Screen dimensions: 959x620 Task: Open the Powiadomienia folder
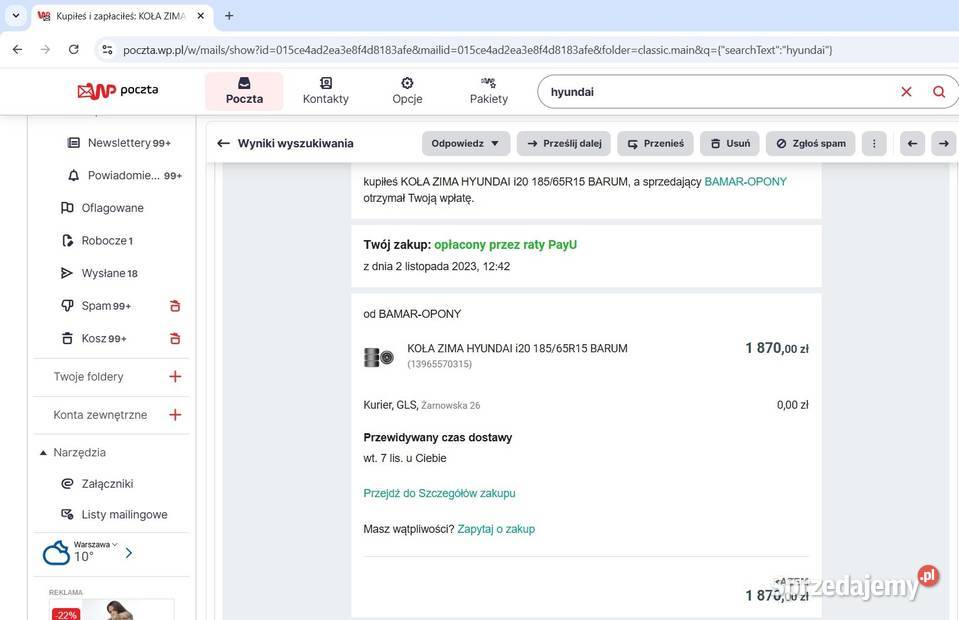tap(124, 175)
